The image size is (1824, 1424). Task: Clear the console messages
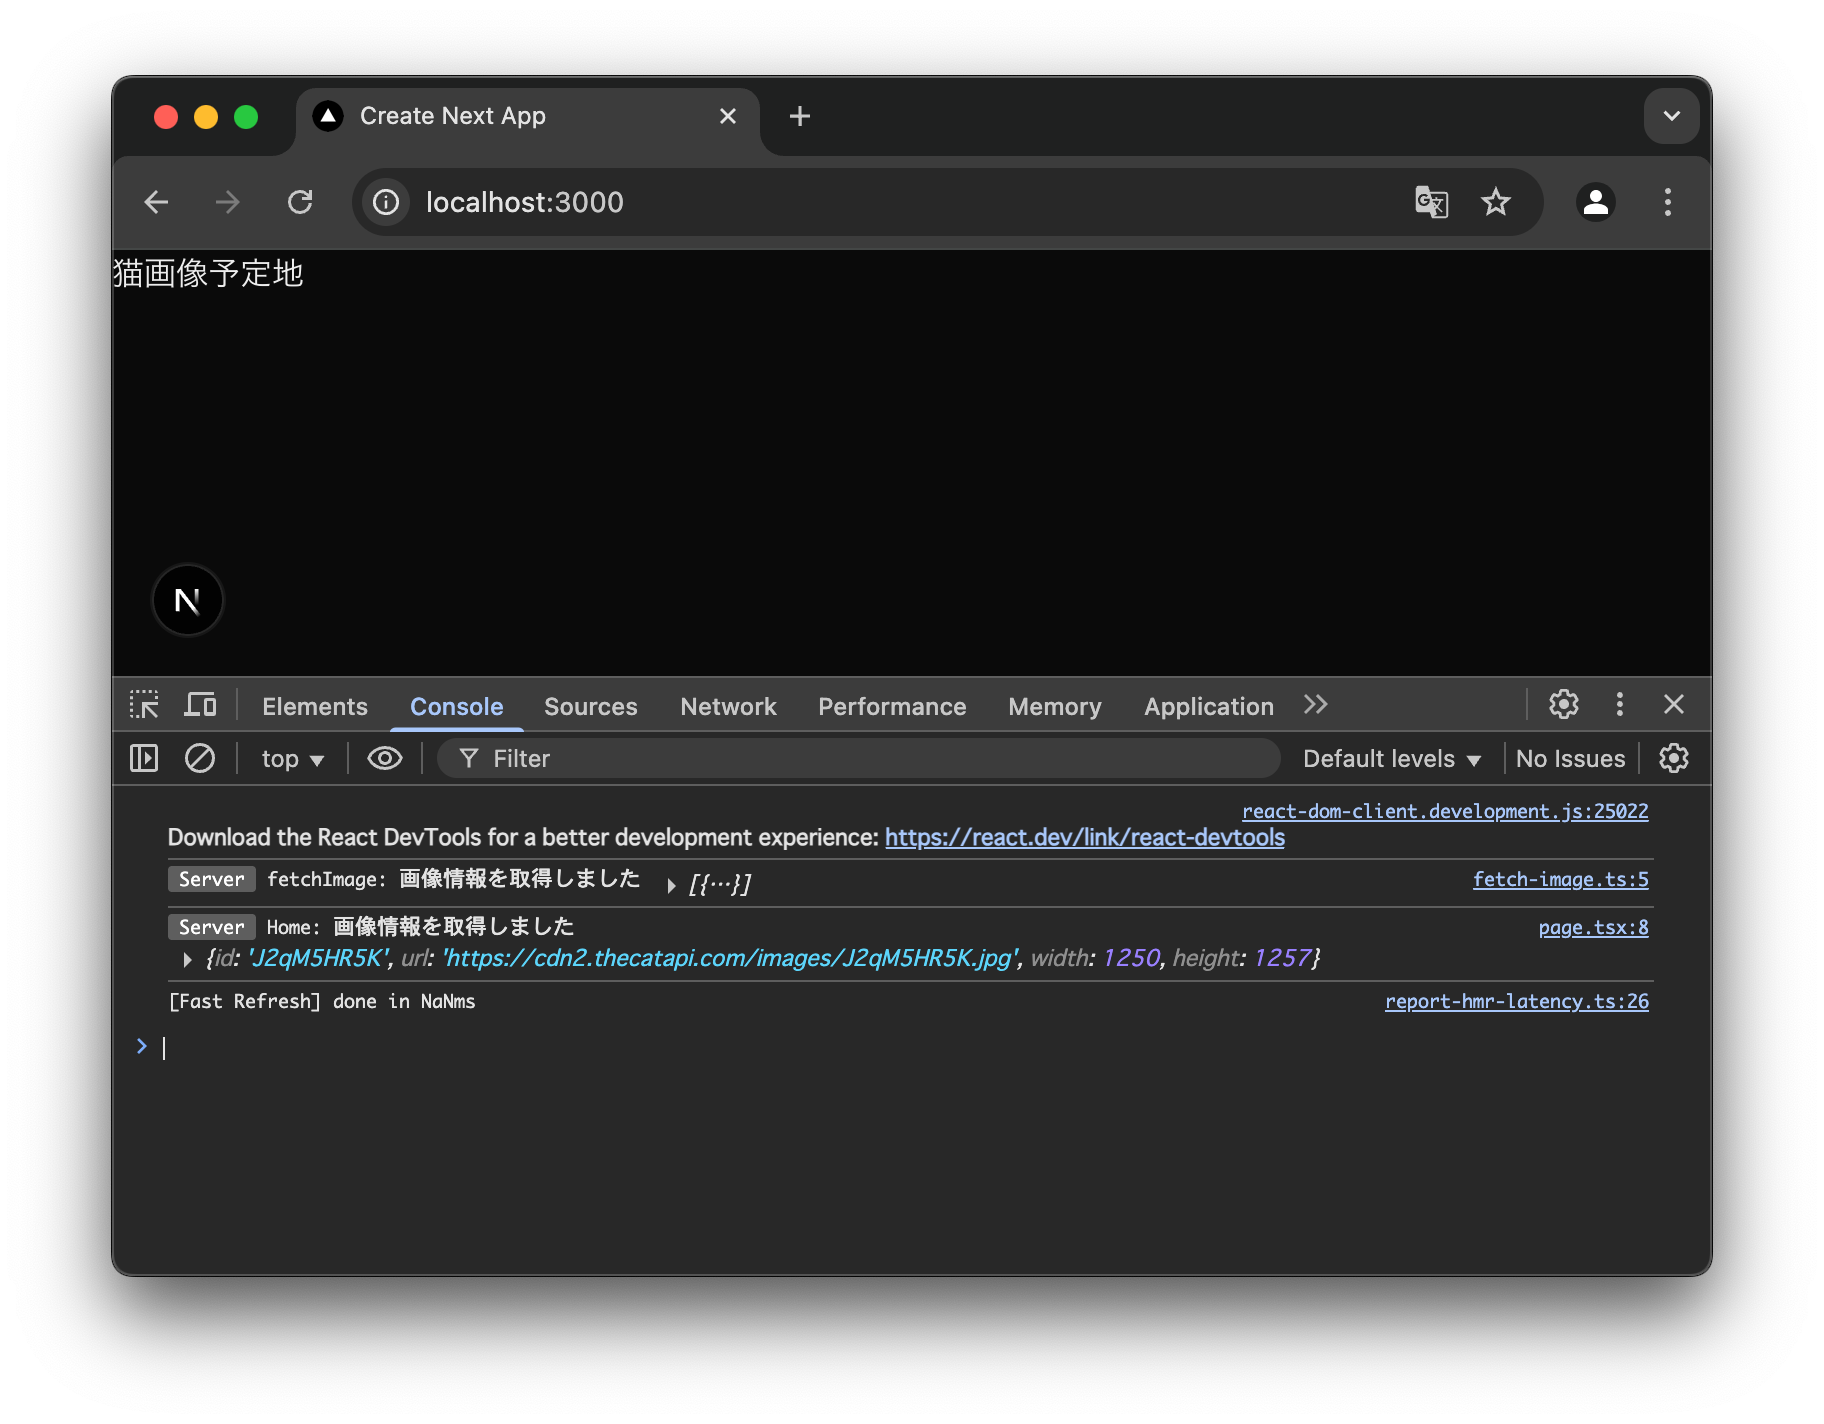pos(200,758)
